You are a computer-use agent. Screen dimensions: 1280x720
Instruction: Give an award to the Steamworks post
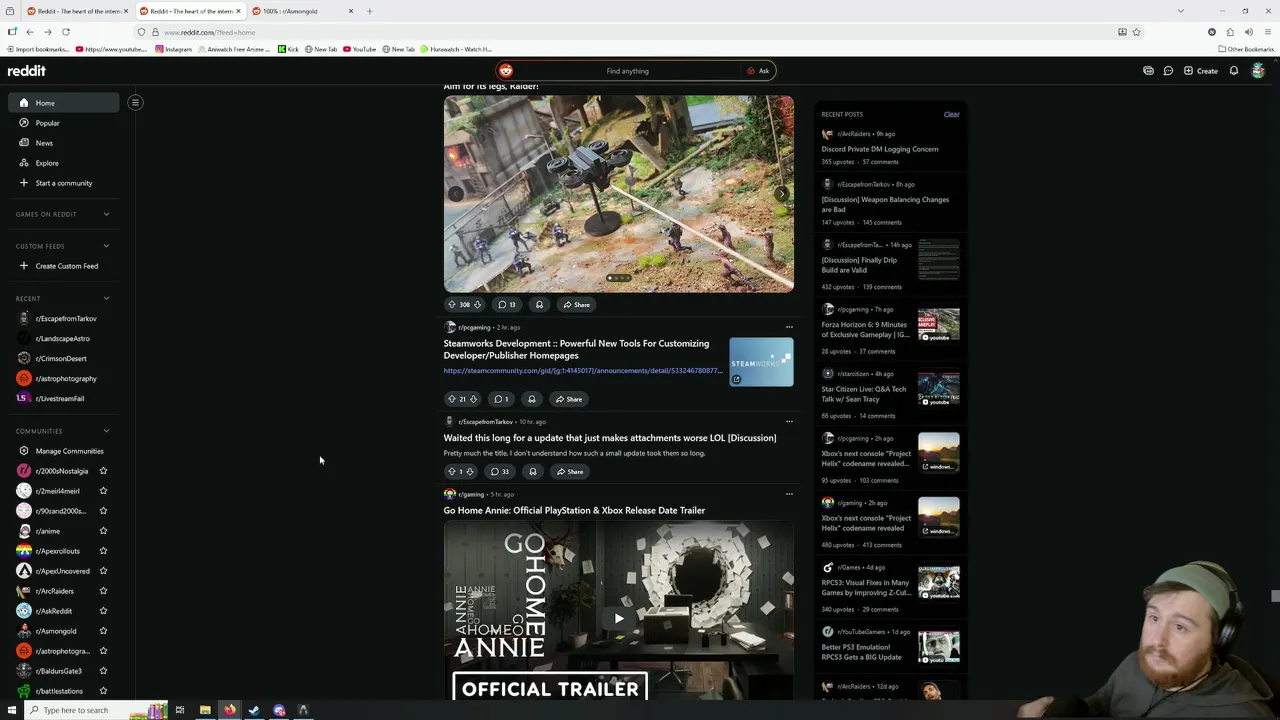tap(532, 399)
